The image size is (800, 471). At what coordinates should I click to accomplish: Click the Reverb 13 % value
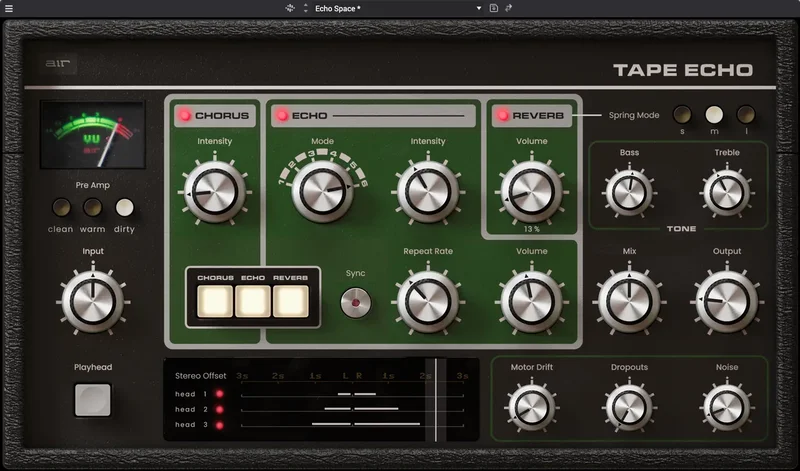[x=531, y=229]
